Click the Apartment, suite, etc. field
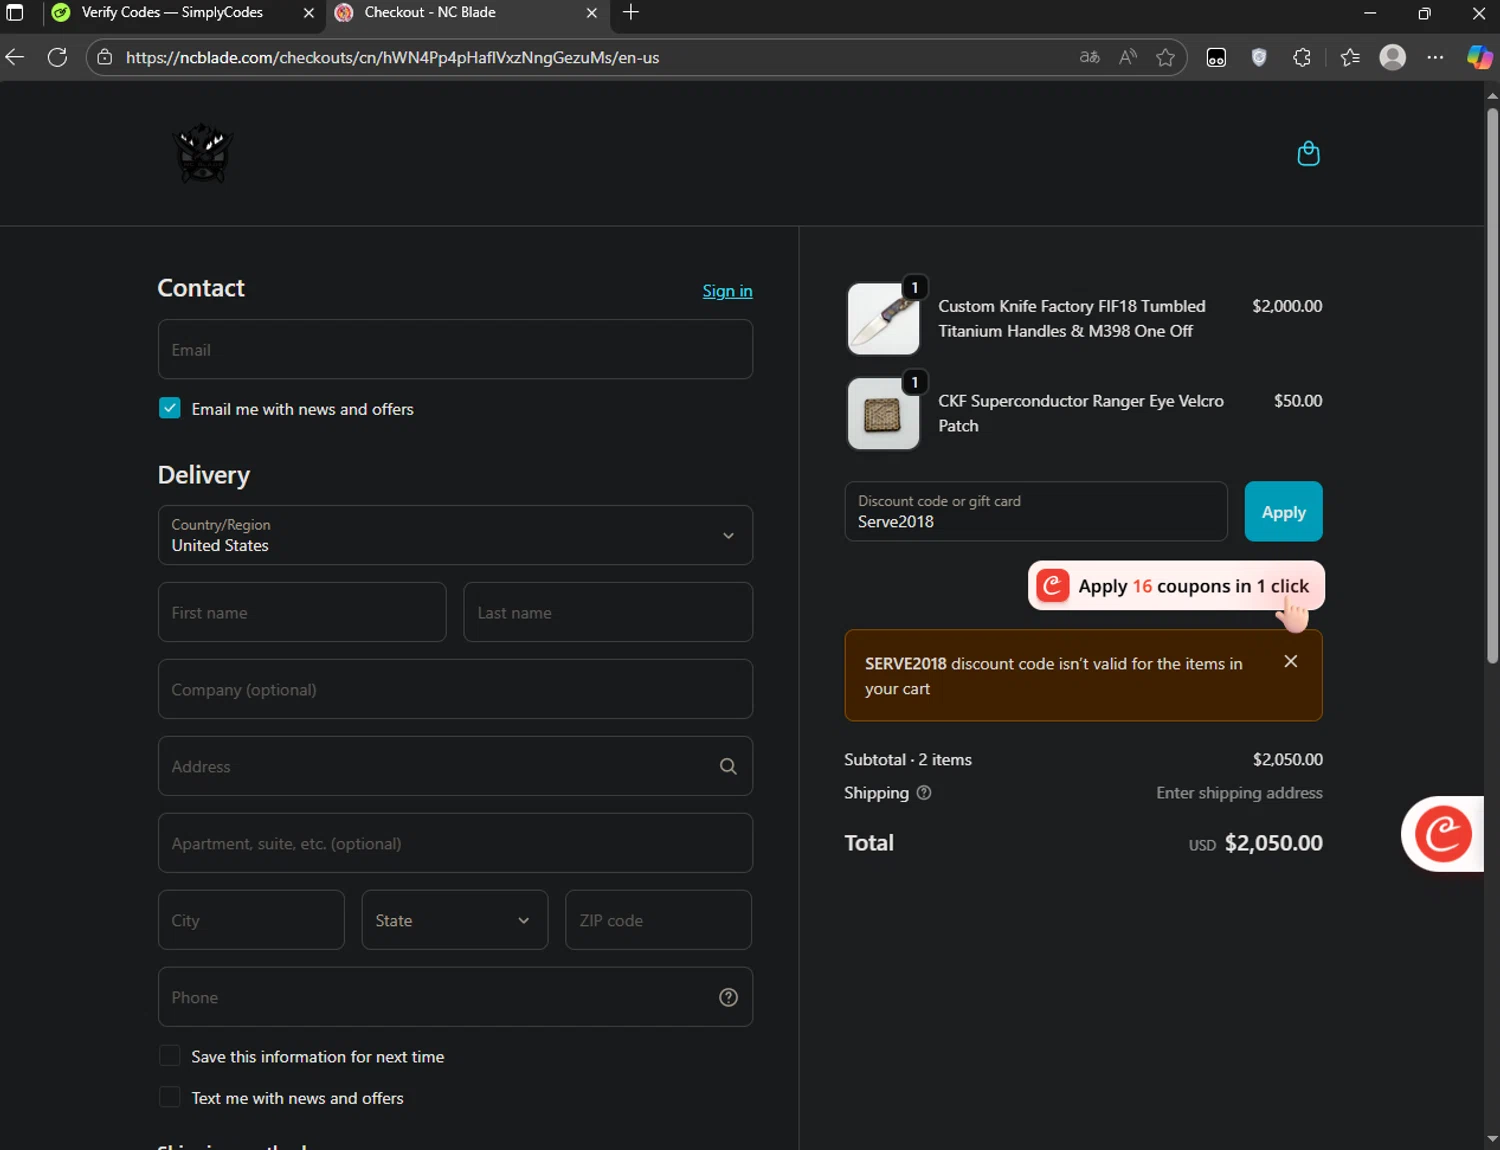 point(455,843)
